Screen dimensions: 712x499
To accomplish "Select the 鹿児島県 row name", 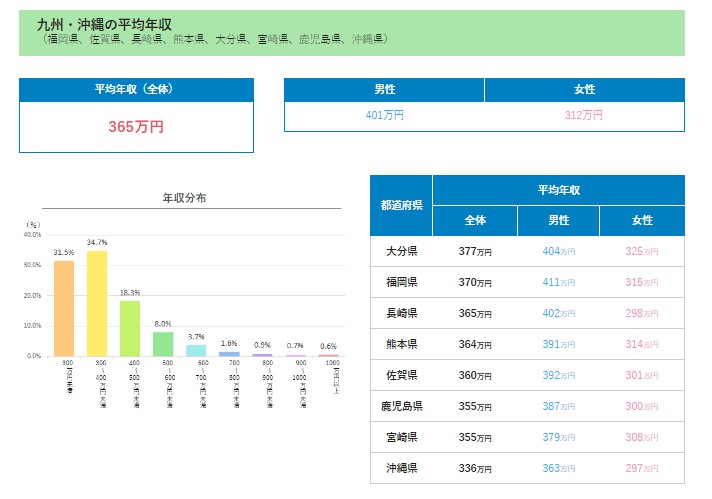I will click(402, 406).
